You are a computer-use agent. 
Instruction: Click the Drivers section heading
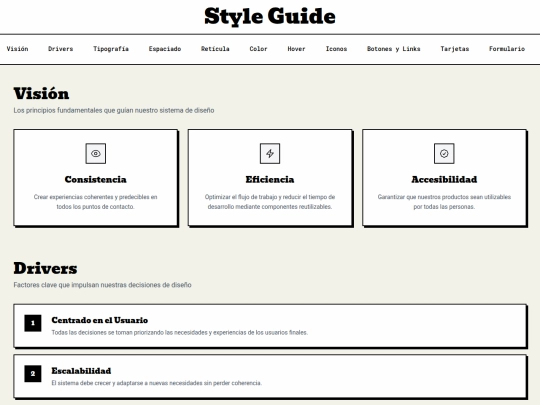(45, 268)
